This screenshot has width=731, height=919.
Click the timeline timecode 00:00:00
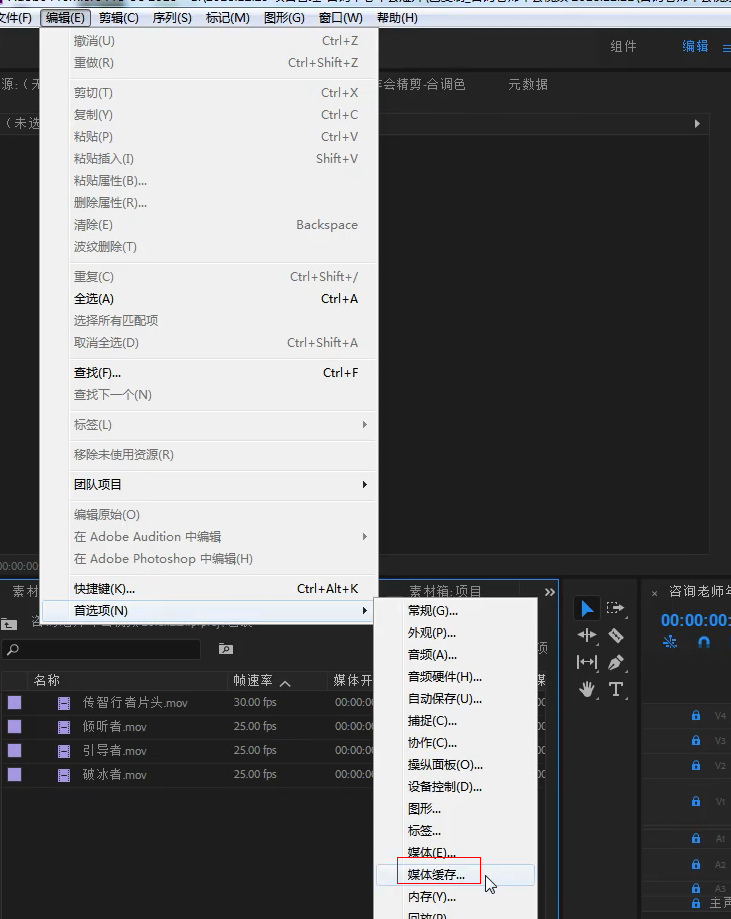pos(695,620)
